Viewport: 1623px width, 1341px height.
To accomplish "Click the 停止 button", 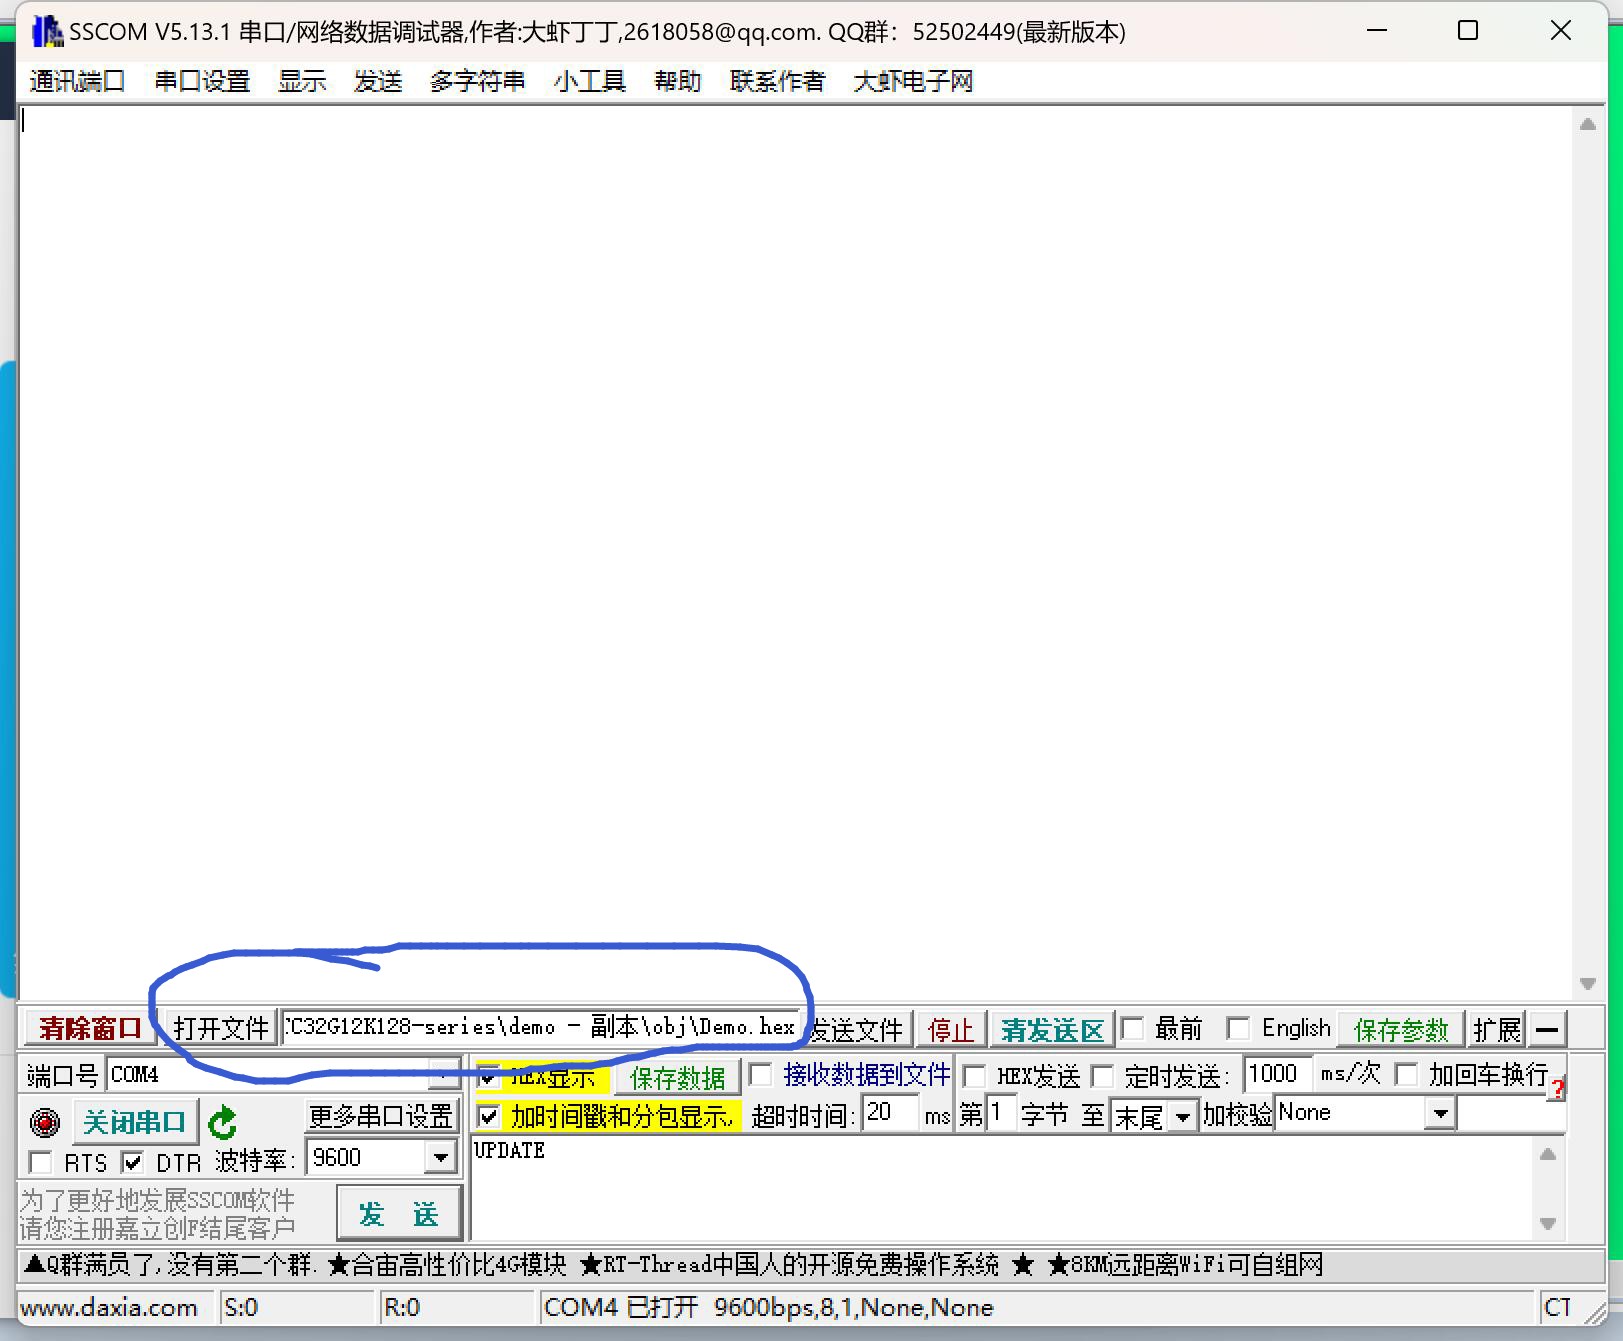I will (x=950, y=1029).
